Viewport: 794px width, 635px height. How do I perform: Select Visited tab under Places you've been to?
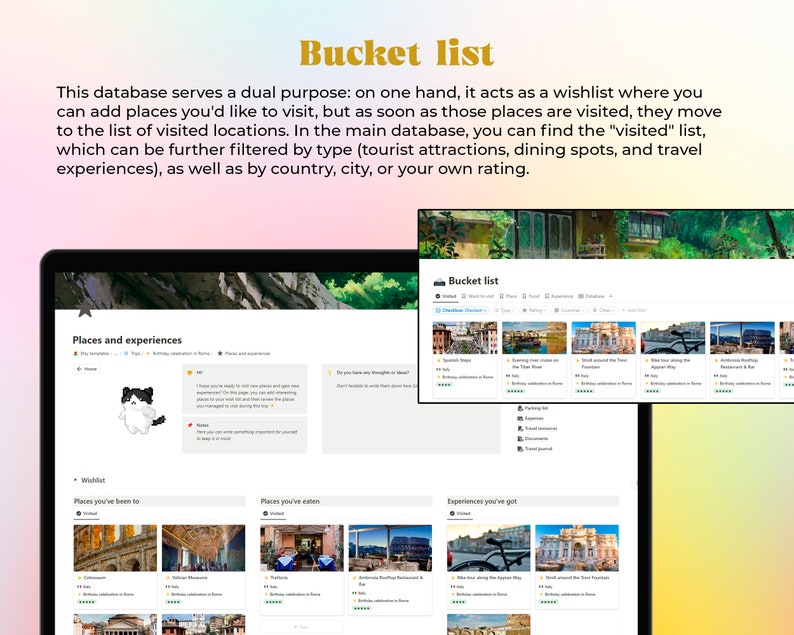87,513
